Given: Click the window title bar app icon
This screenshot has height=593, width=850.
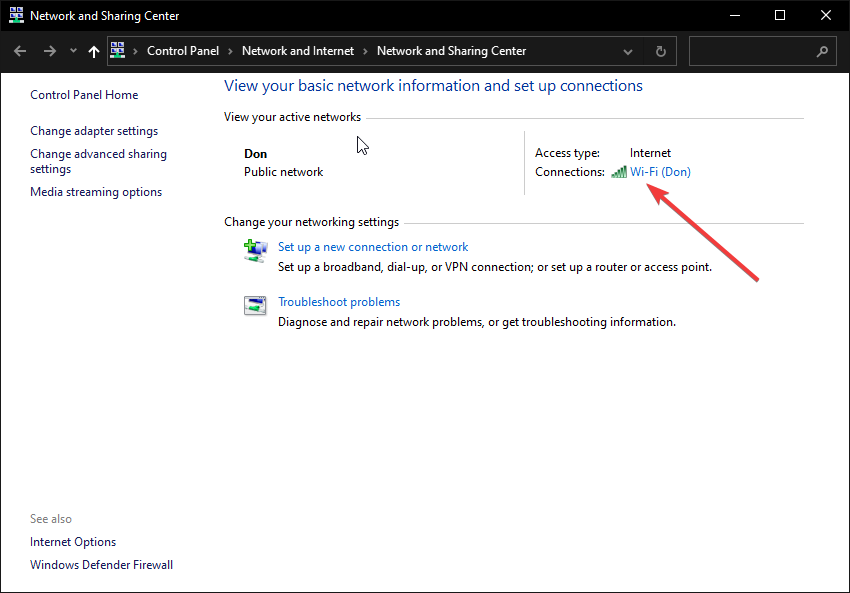Looking at the screenshot, I should 16,15.
